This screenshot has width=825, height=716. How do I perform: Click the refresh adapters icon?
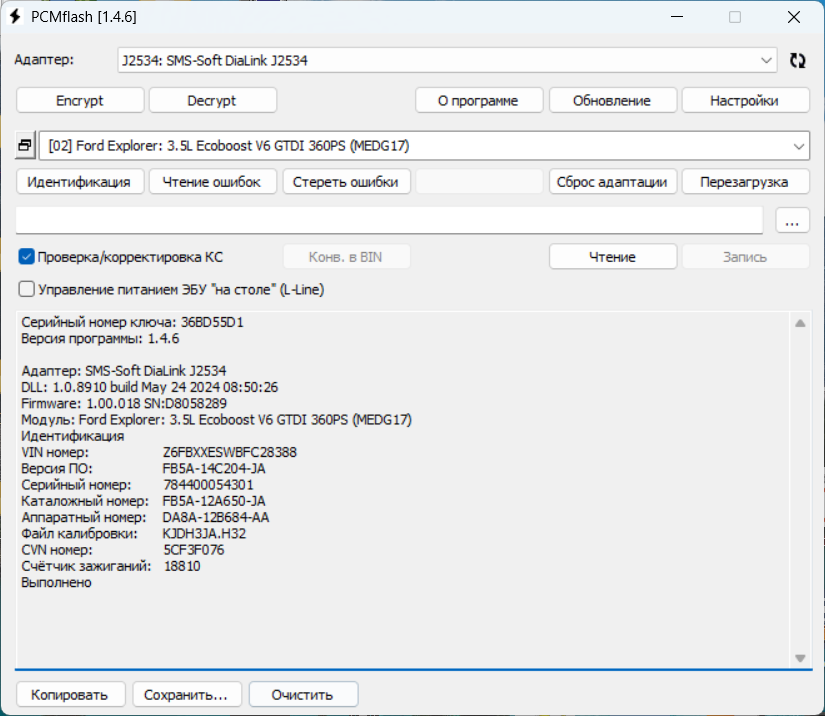click(797, 60)
